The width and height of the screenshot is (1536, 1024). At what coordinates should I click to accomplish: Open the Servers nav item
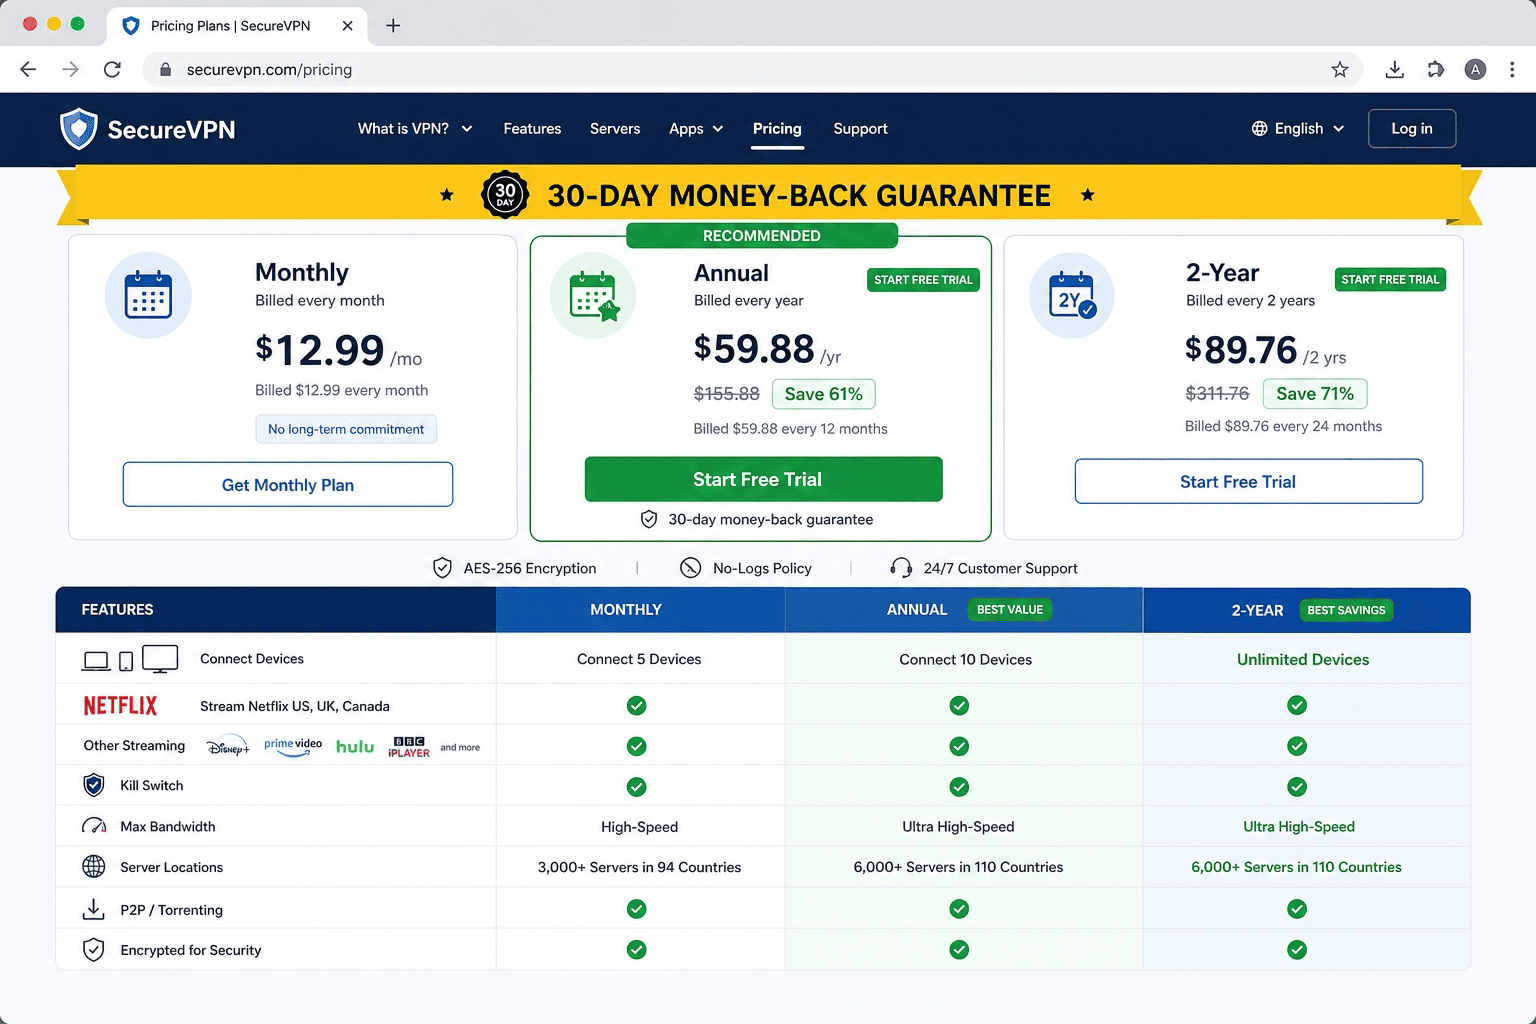615,129
